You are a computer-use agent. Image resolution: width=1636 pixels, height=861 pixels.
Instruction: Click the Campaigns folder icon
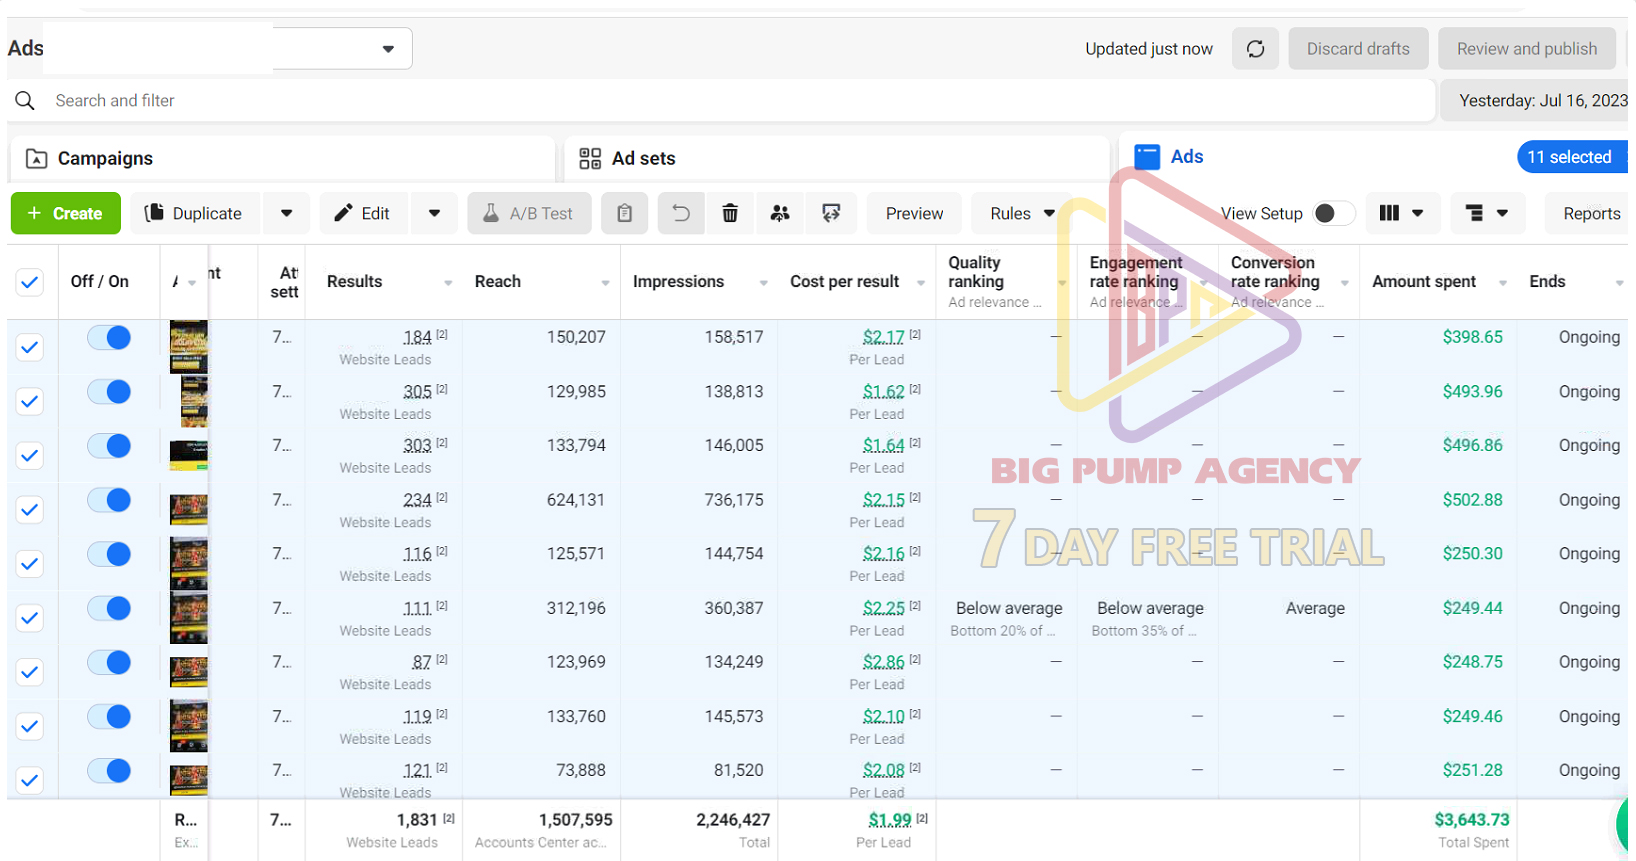click(x=36, y=158)
